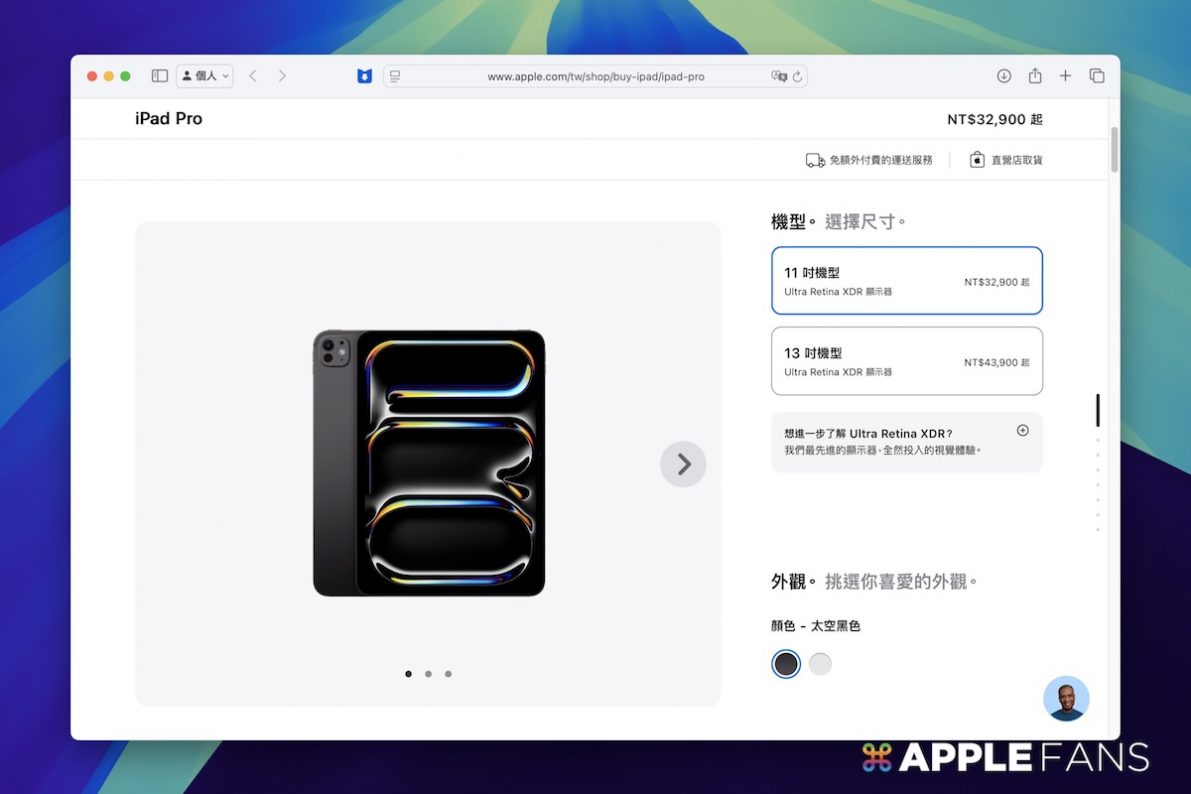Show the tab overview icon
The height and width of the screenshot is (794, 1191).
pos(1097,76)
